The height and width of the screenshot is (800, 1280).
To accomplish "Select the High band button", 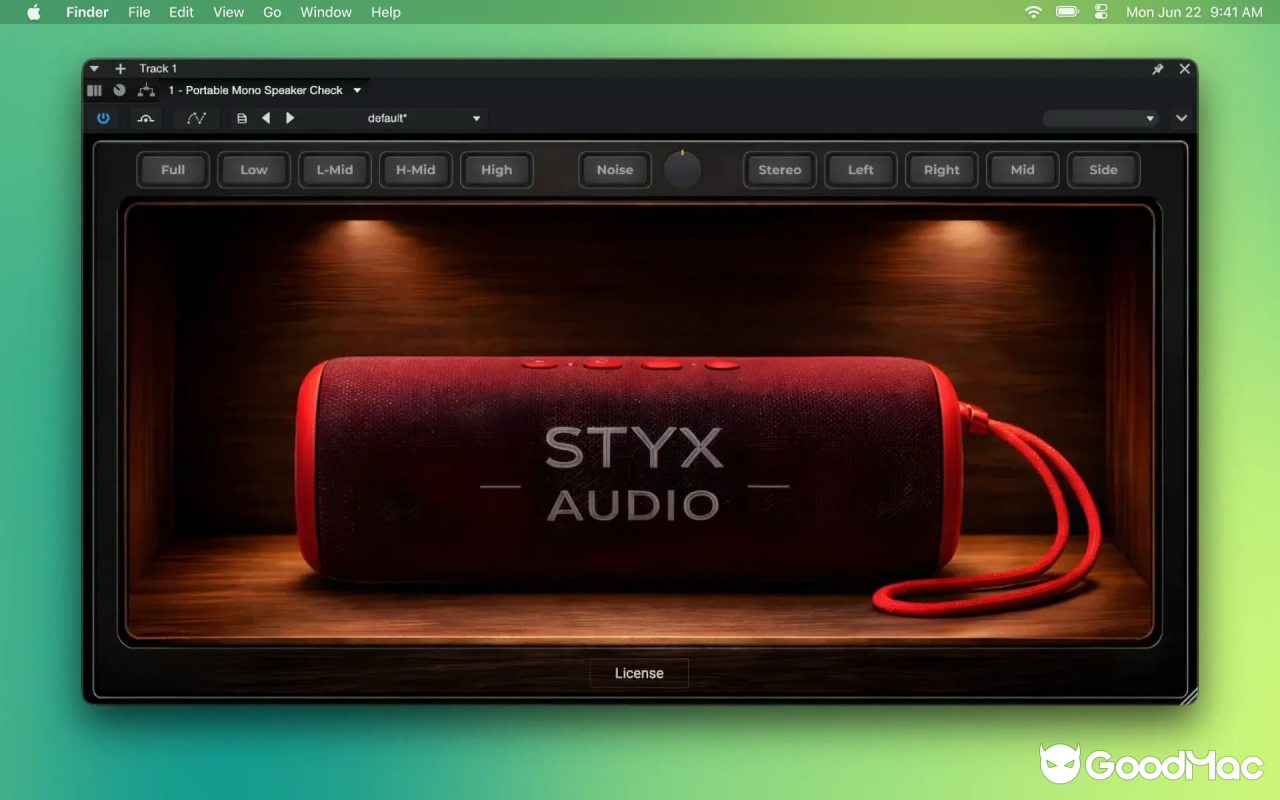I will click(x=497, y=170).
